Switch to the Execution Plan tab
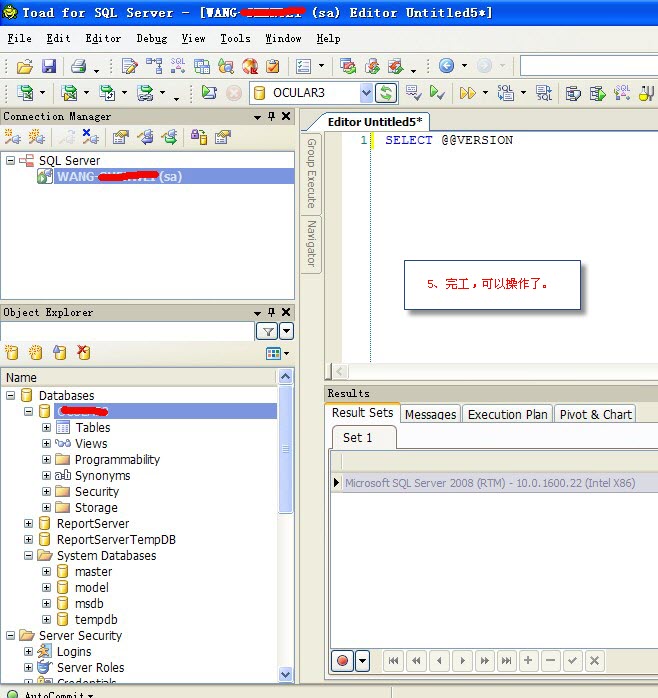Viewport: 658px width, 698px height. click(507, 414)
